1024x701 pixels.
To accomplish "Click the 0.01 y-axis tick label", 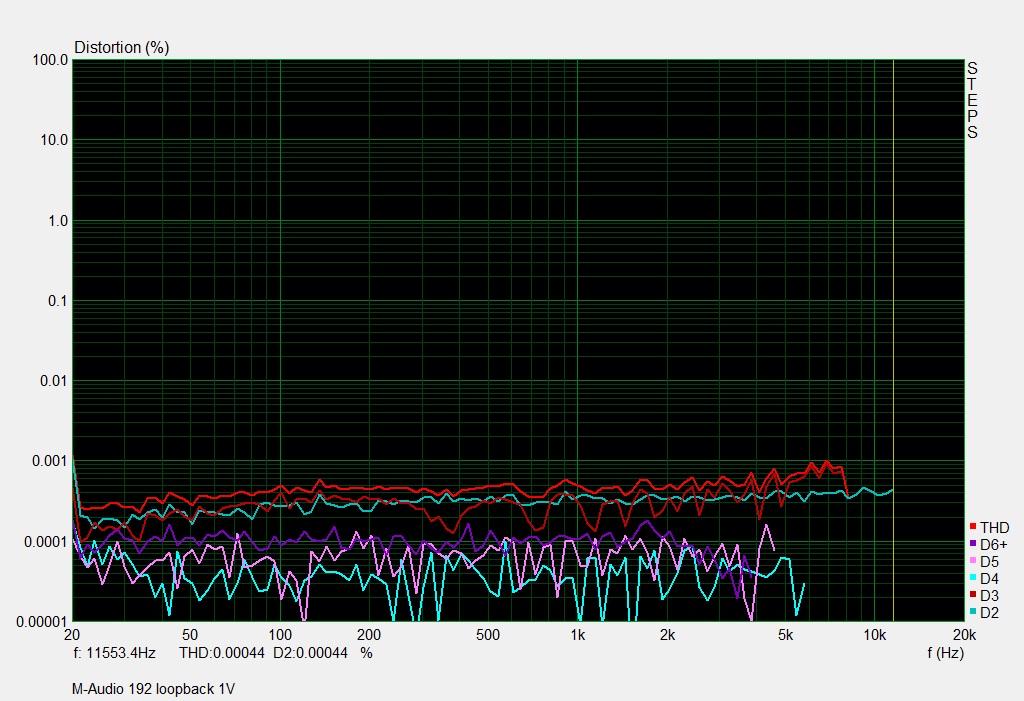I will pyautogui.click(x=54, y=381).
